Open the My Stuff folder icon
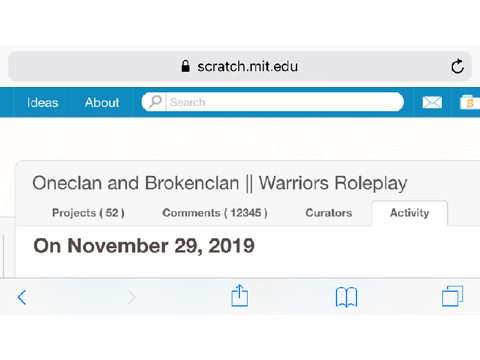Screen dimensions: 480x360 (x=470, y=102)
